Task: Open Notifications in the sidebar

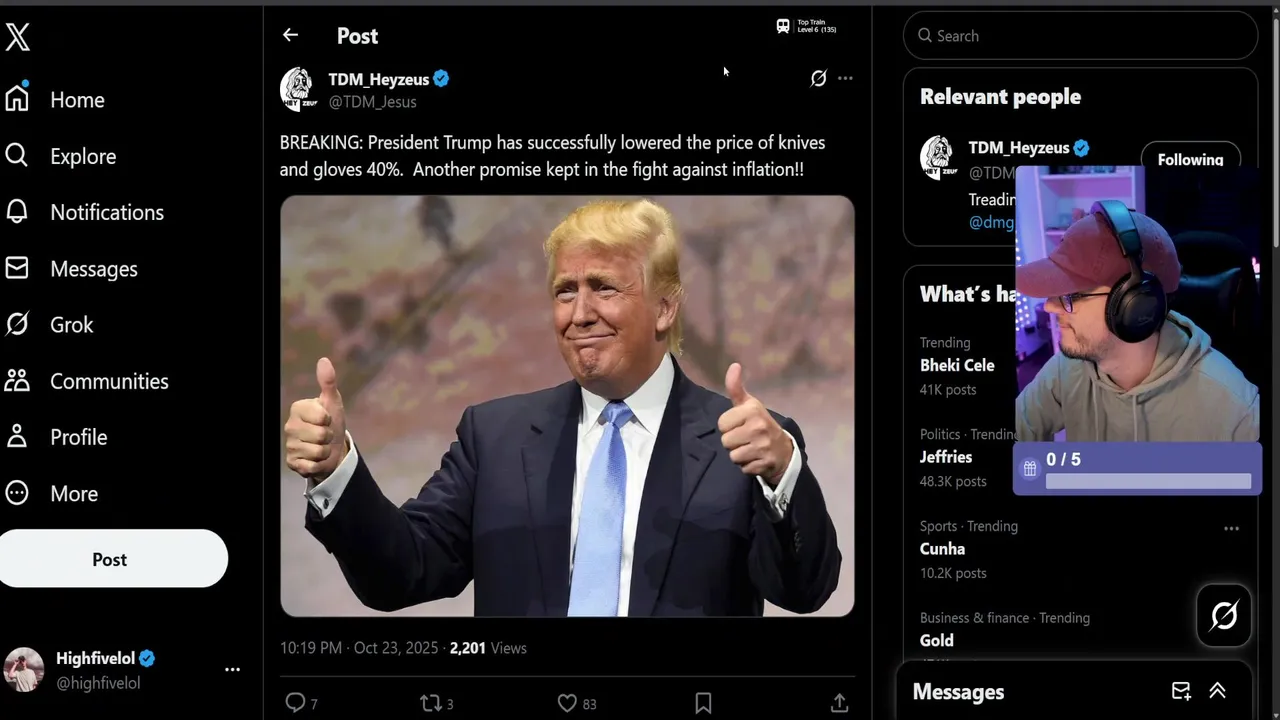Action: [x=106, y=212]
